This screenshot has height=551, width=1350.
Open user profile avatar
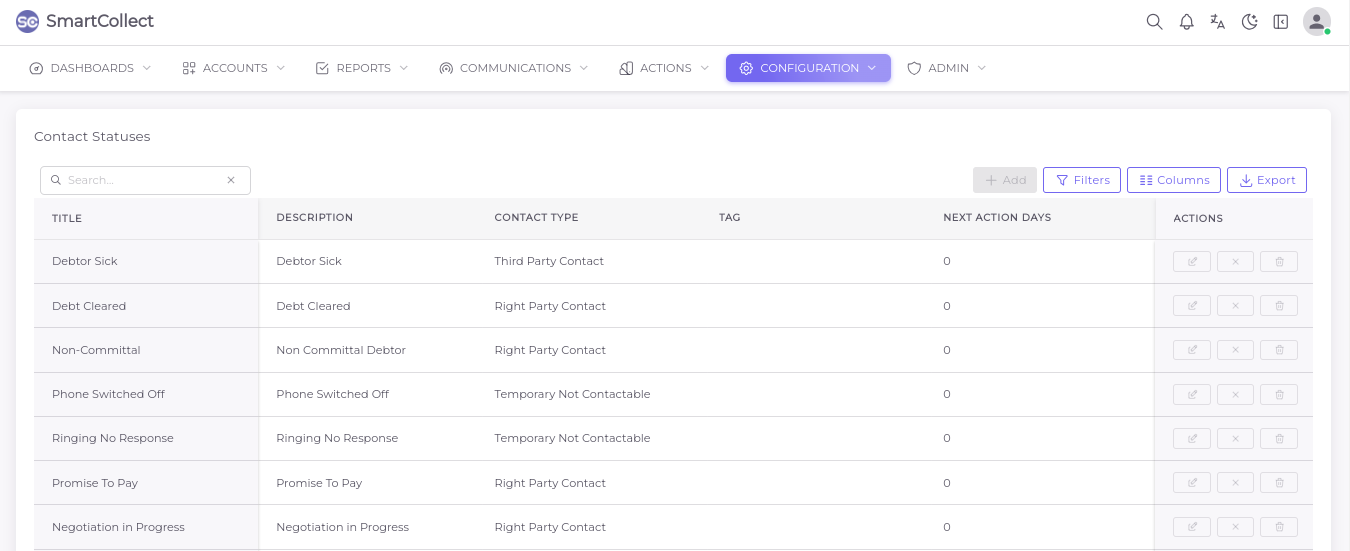[1316, 22]
